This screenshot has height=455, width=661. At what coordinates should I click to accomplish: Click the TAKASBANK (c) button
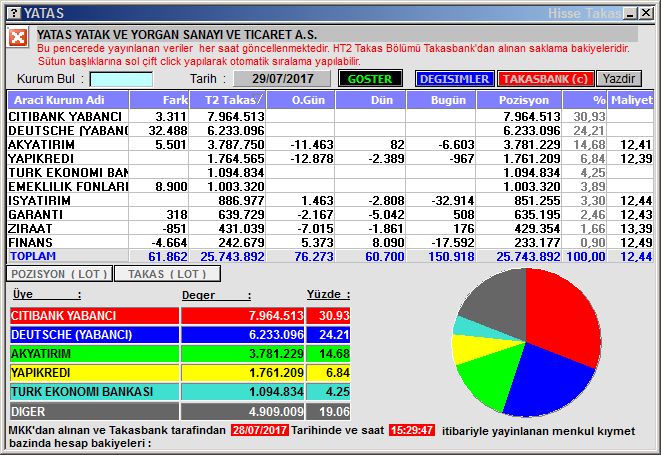click(x=545, y=79)
